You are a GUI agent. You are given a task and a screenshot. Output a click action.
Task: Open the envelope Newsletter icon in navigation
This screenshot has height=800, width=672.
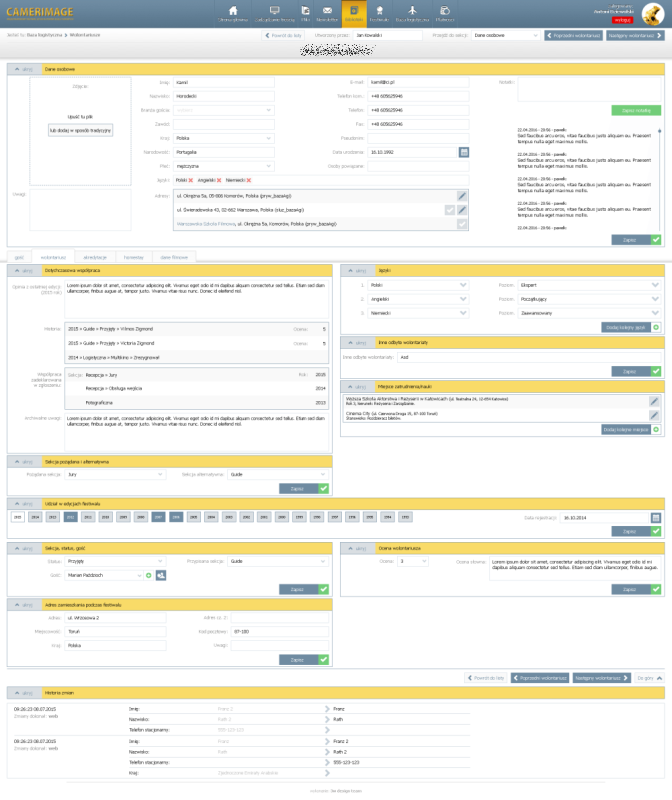tap(326, 11)
